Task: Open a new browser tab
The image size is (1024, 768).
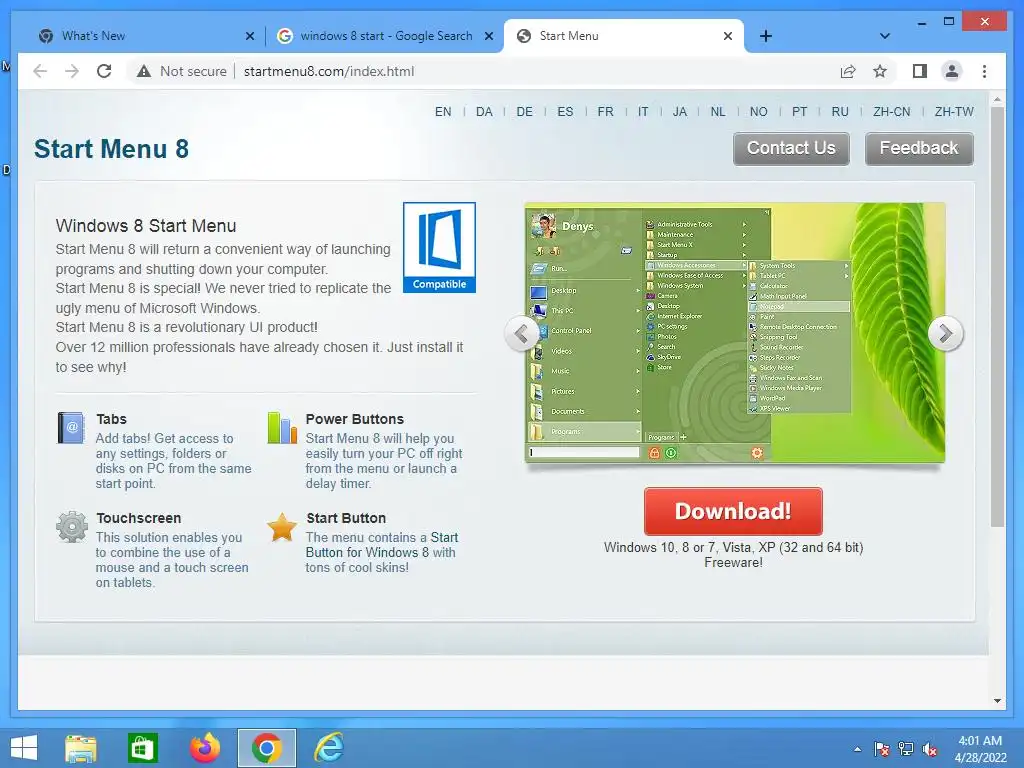Action: point(766,36)
